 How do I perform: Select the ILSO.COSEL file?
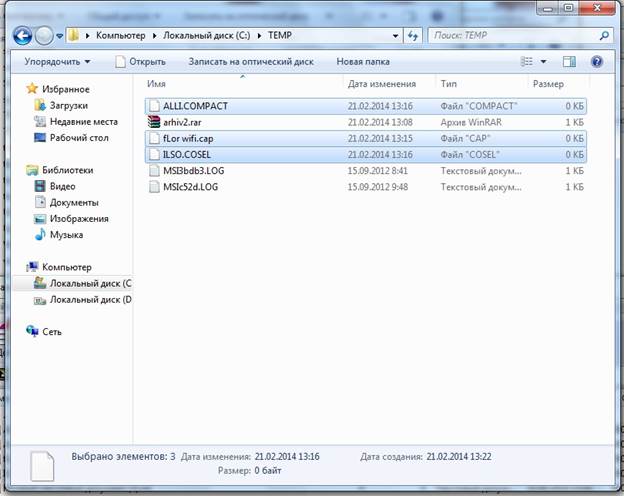pyautogui.click(x=365, y=154)
